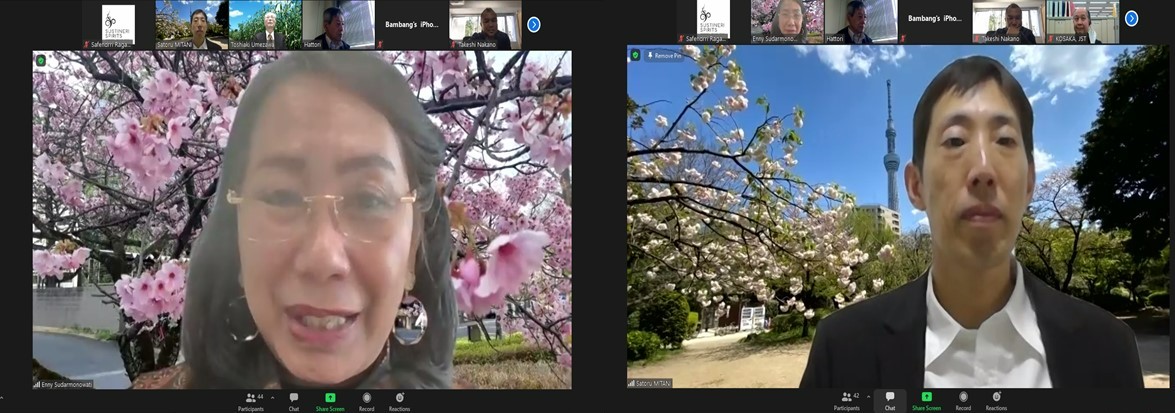1175x413 pixels.
Task: Start Record in left Zoom window
Action: 366,402
